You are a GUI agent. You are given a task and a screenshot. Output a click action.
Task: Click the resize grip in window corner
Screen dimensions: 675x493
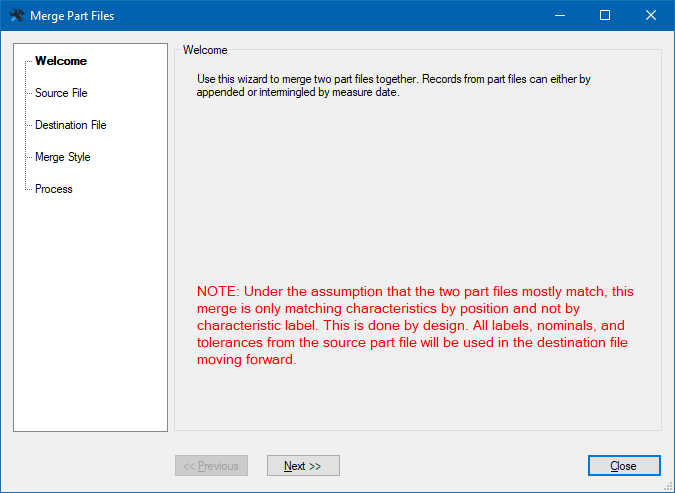pos(669,487)
